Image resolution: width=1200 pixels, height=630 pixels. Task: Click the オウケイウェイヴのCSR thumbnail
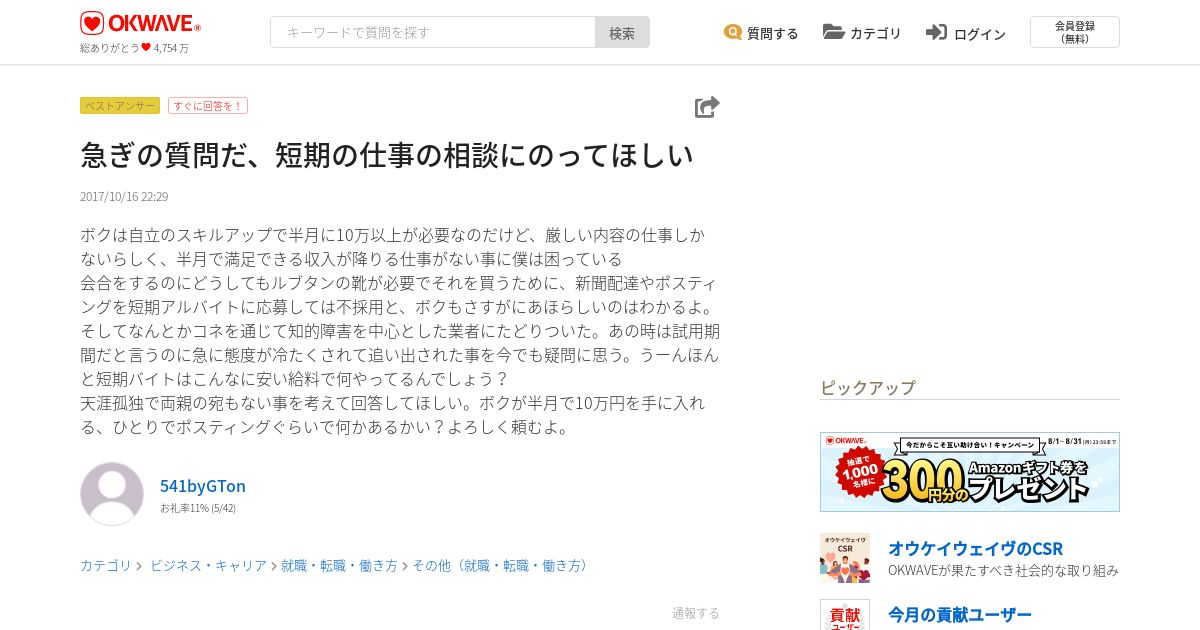[845, 558]
